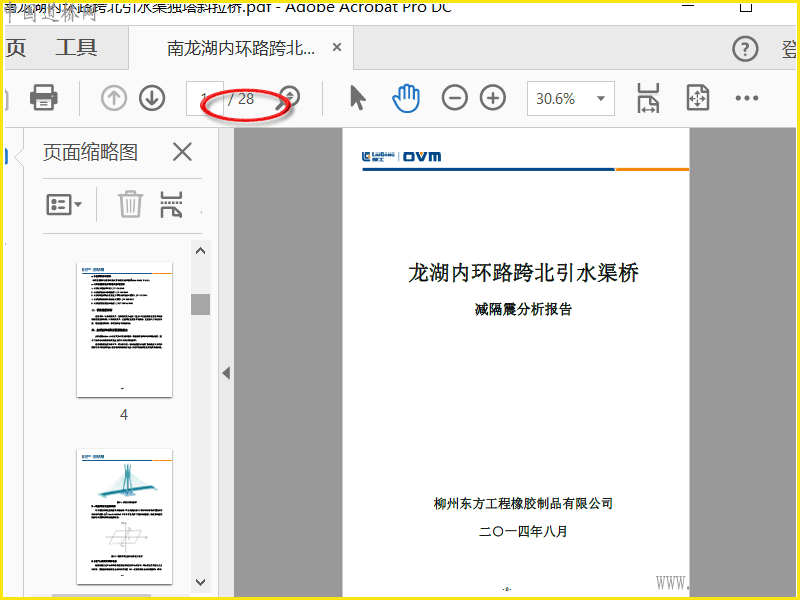800x600 pixels.
Task: Open thumbnail options dropdown menu
Action: click(64, 205)
